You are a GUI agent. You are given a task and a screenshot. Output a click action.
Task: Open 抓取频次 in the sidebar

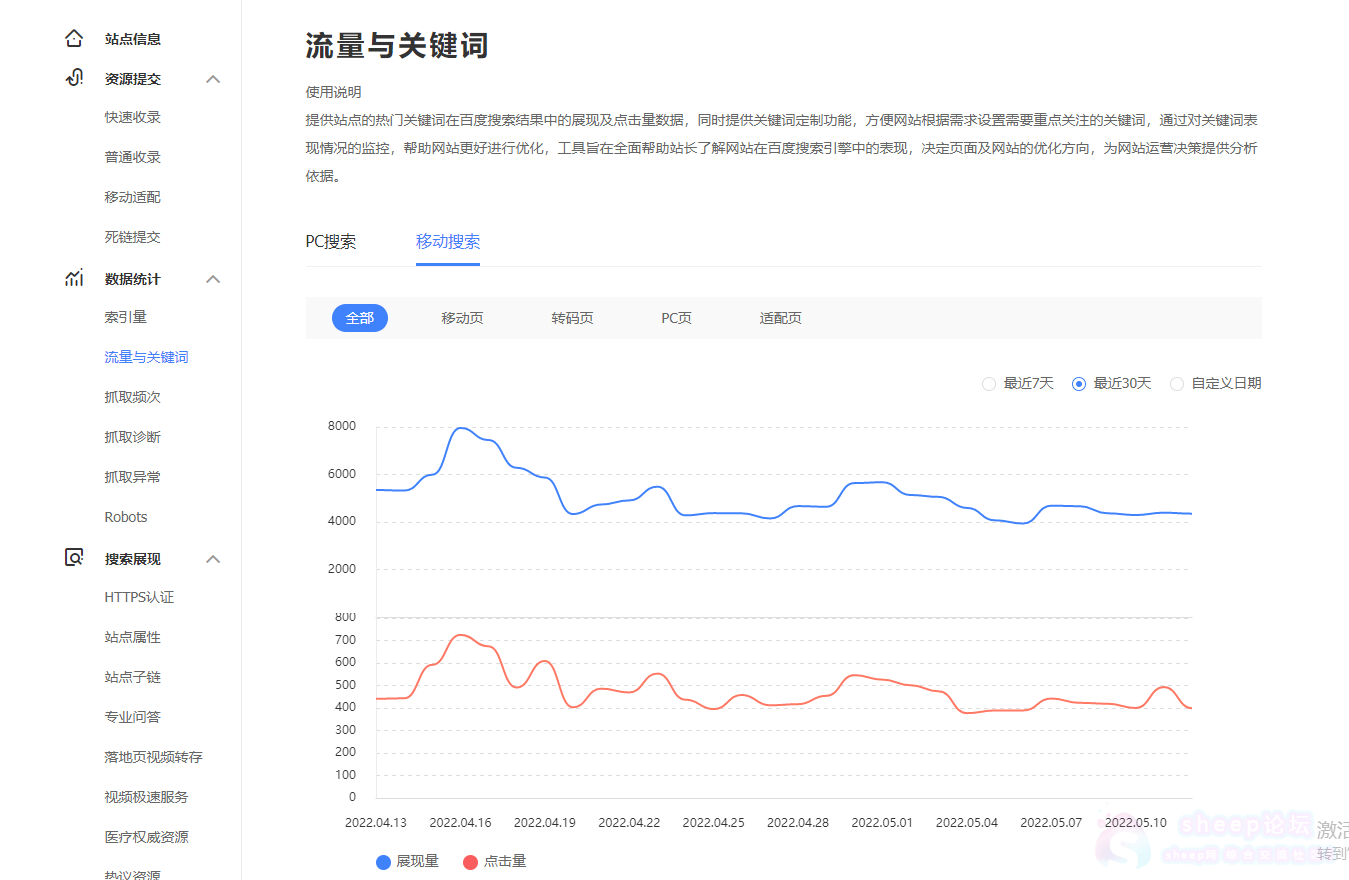pos(133,397)
